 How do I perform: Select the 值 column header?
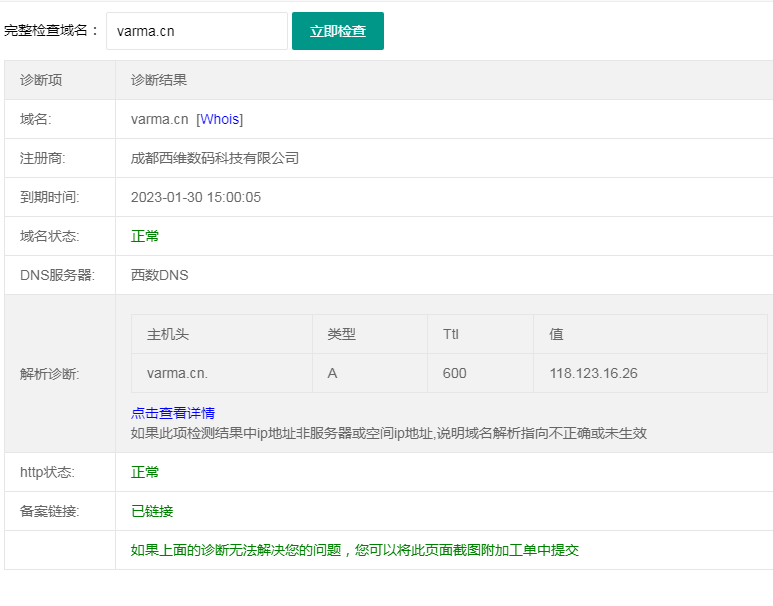coord(556,334)
